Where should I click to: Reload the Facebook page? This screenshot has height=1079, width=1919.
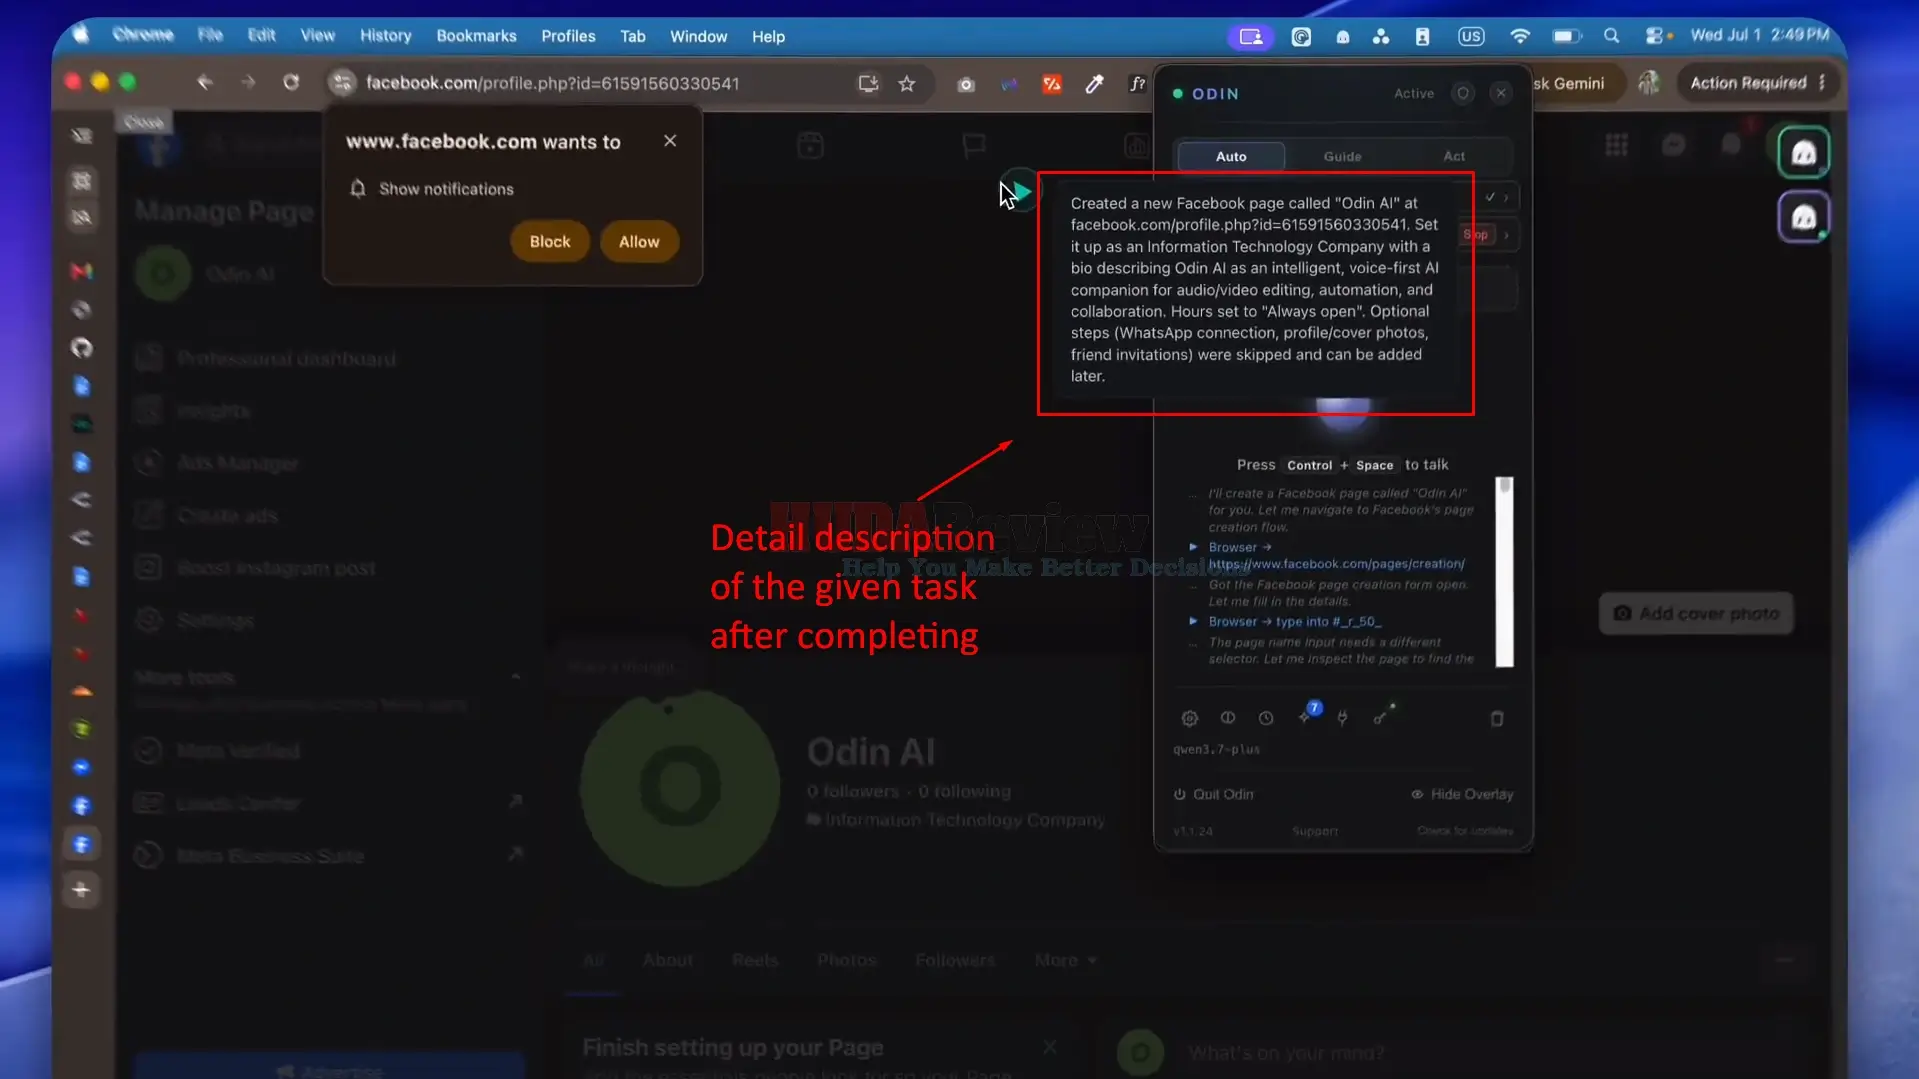[x=291, y=83]
